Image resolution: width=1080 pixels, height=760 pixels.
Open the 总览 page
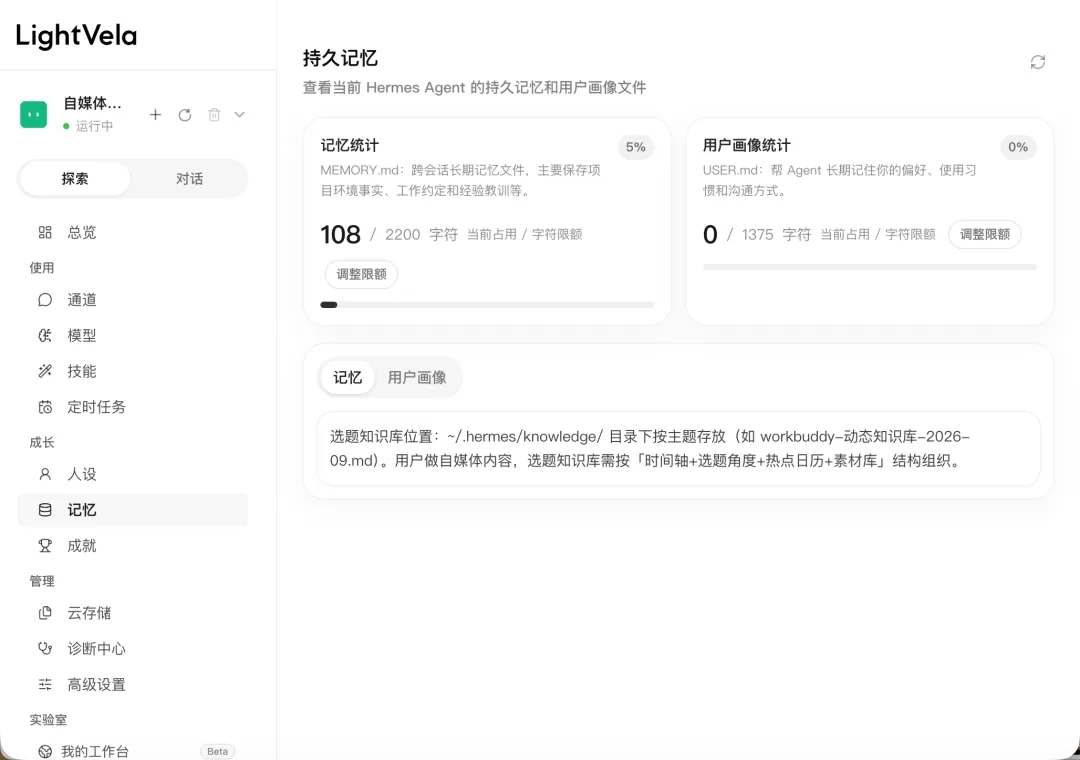coord(132,233)
